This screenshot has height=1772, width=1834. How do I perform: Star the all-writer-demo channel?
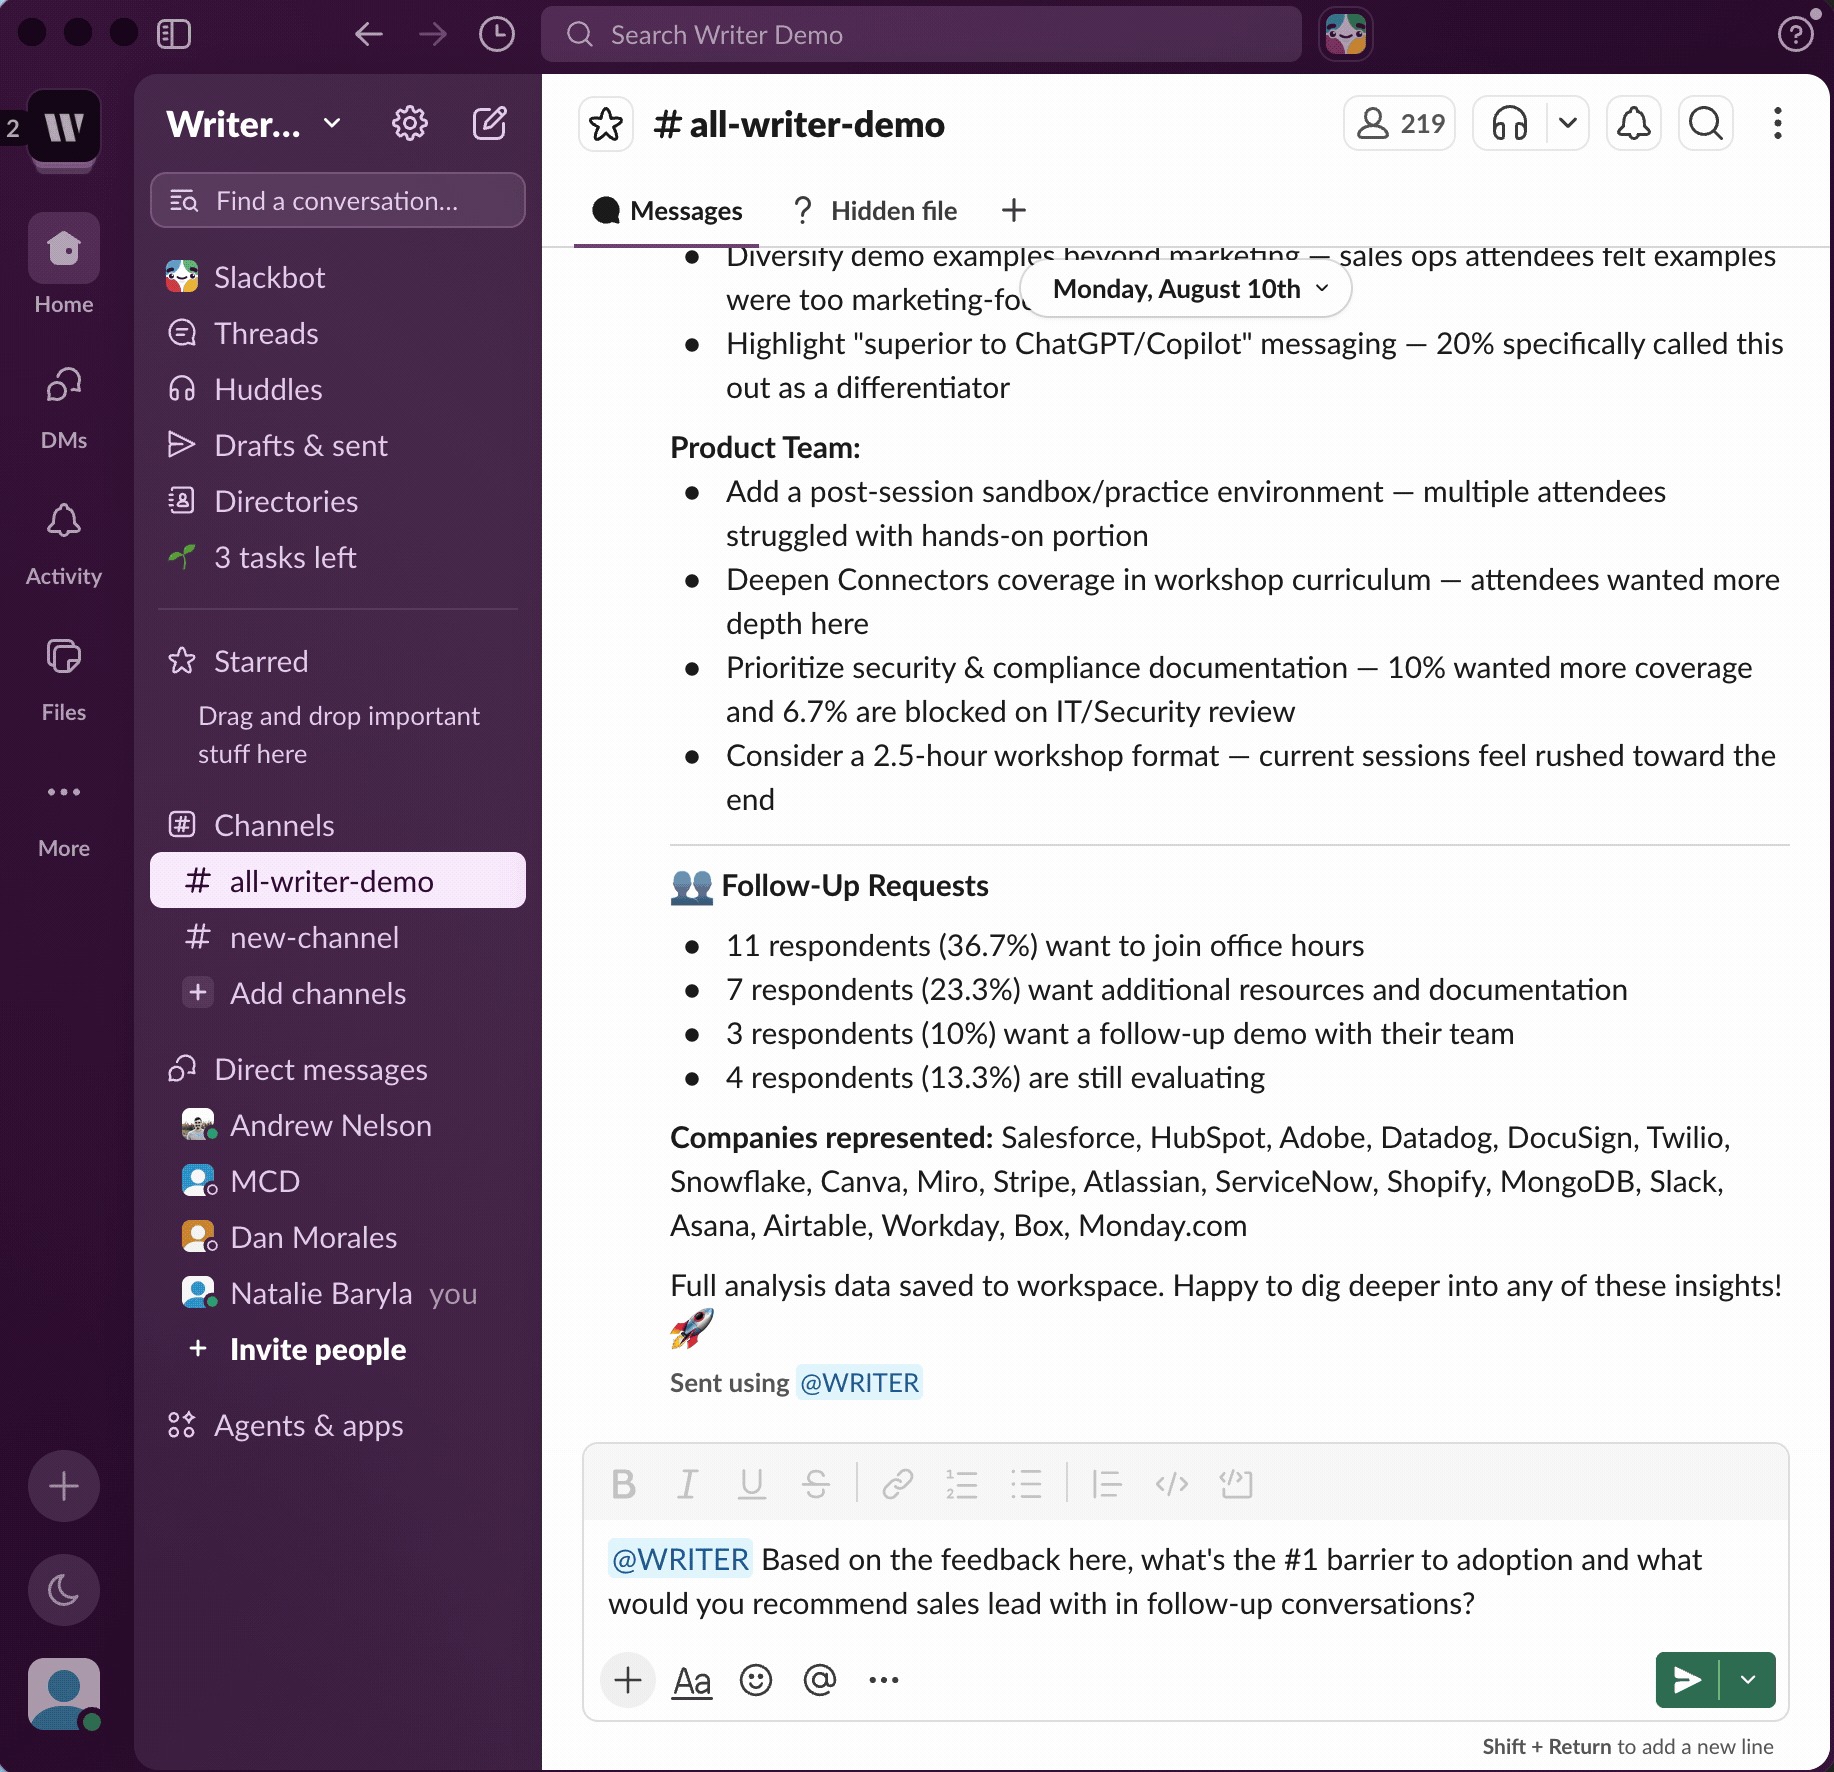(606, 124)
